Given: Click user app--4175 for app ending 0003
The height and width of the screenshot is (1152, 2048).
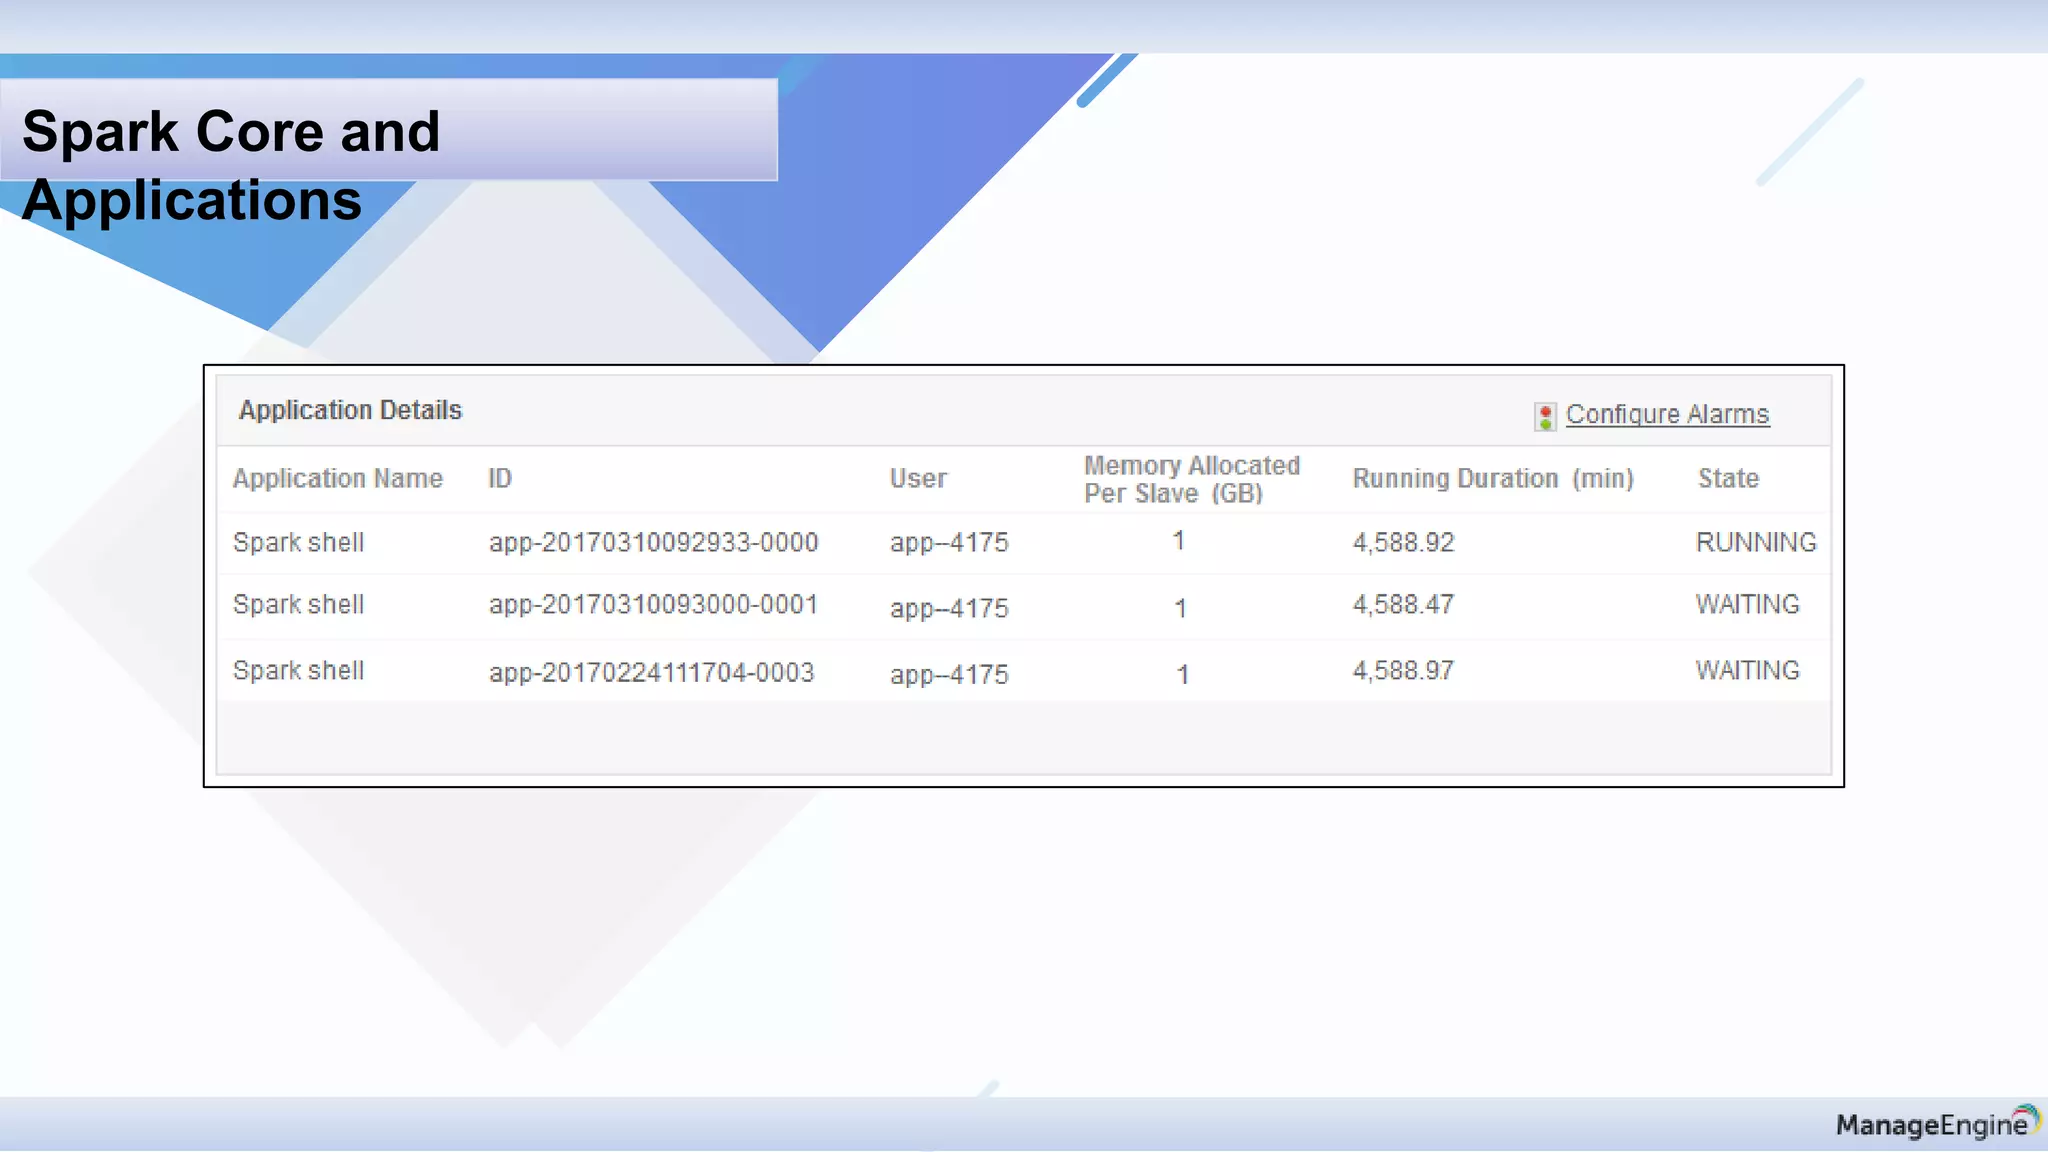Looking at the screenshot, I should click(x=949, y=675).
